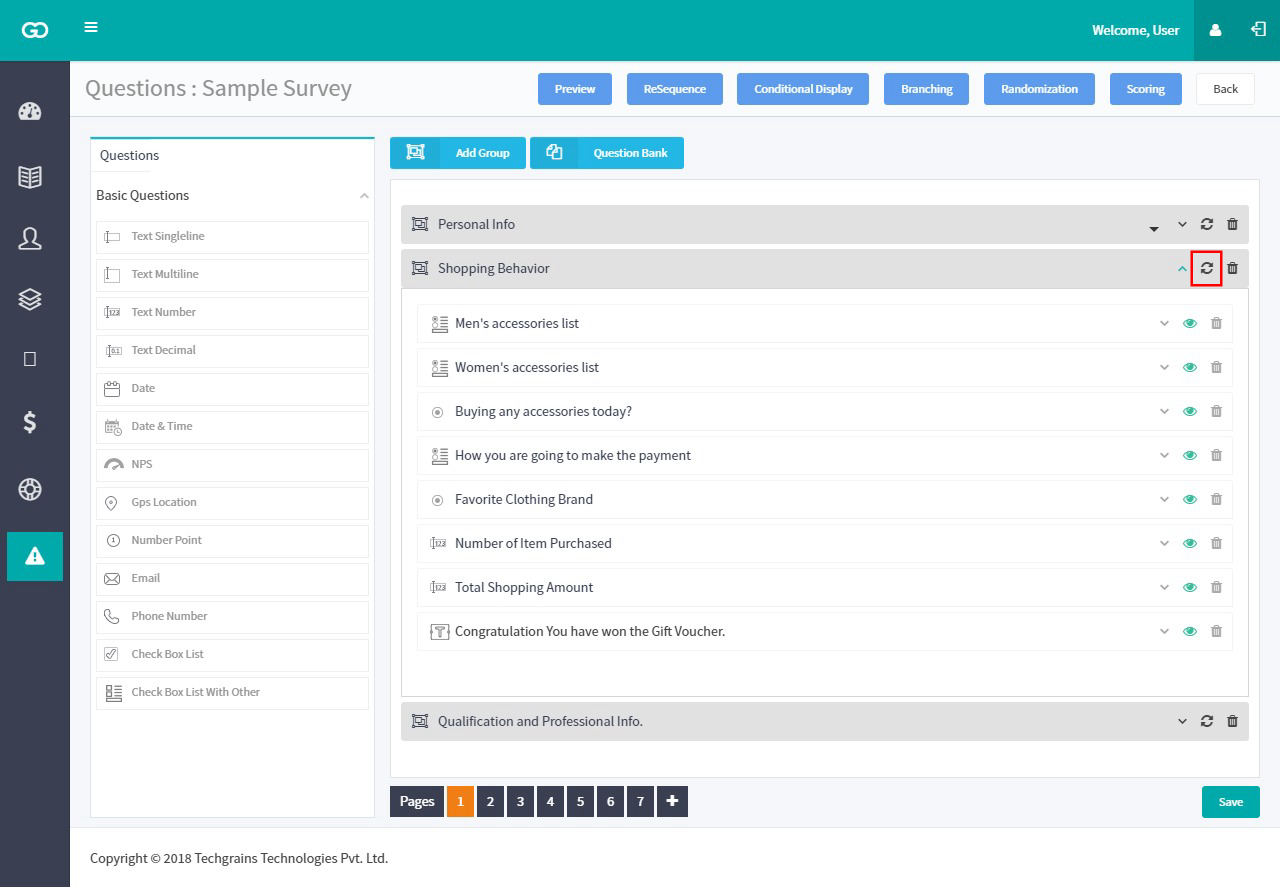Open the user profile icon in header
This screenshot has width=1280, height=887.
click(1215, 30)
